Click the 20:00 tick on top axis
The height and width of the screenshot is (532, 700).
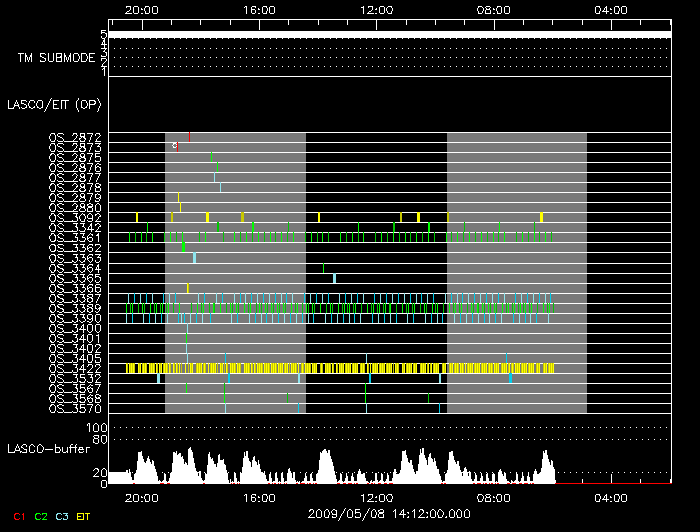[x=141, y=9]
